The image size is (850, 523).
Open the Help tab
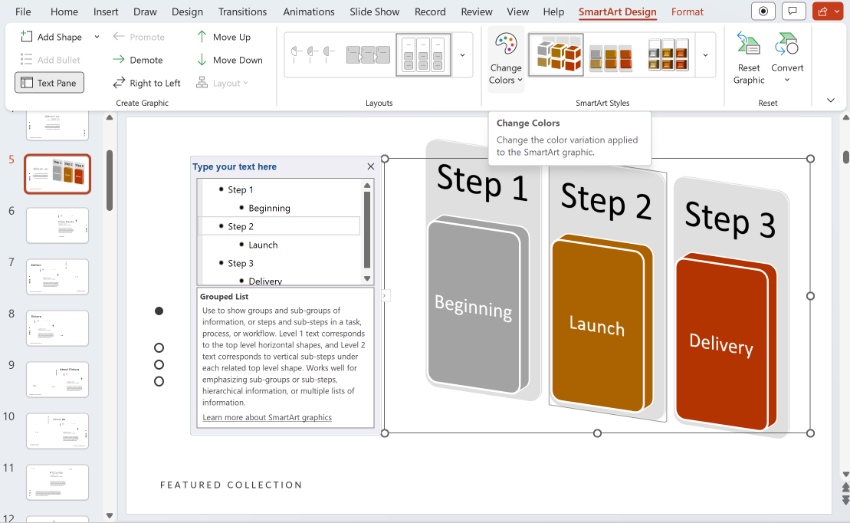pos(553,11)
